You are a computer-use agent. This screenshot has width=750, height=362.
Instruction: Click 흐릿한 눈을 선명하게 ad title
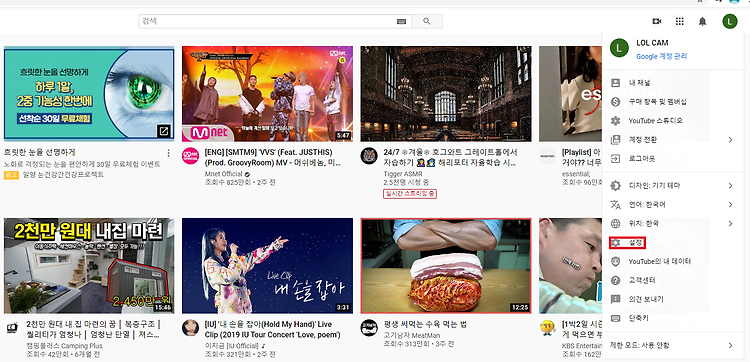click(x=40, y=153)
